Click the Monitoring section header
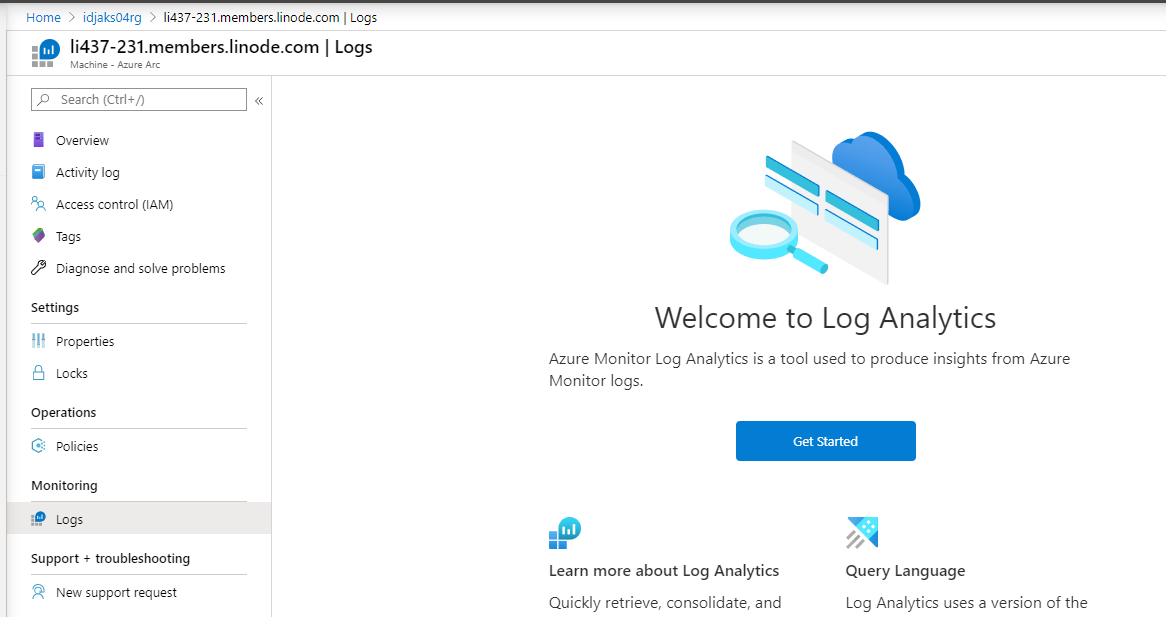1166x617 pixels. click(x=64, y=485)
